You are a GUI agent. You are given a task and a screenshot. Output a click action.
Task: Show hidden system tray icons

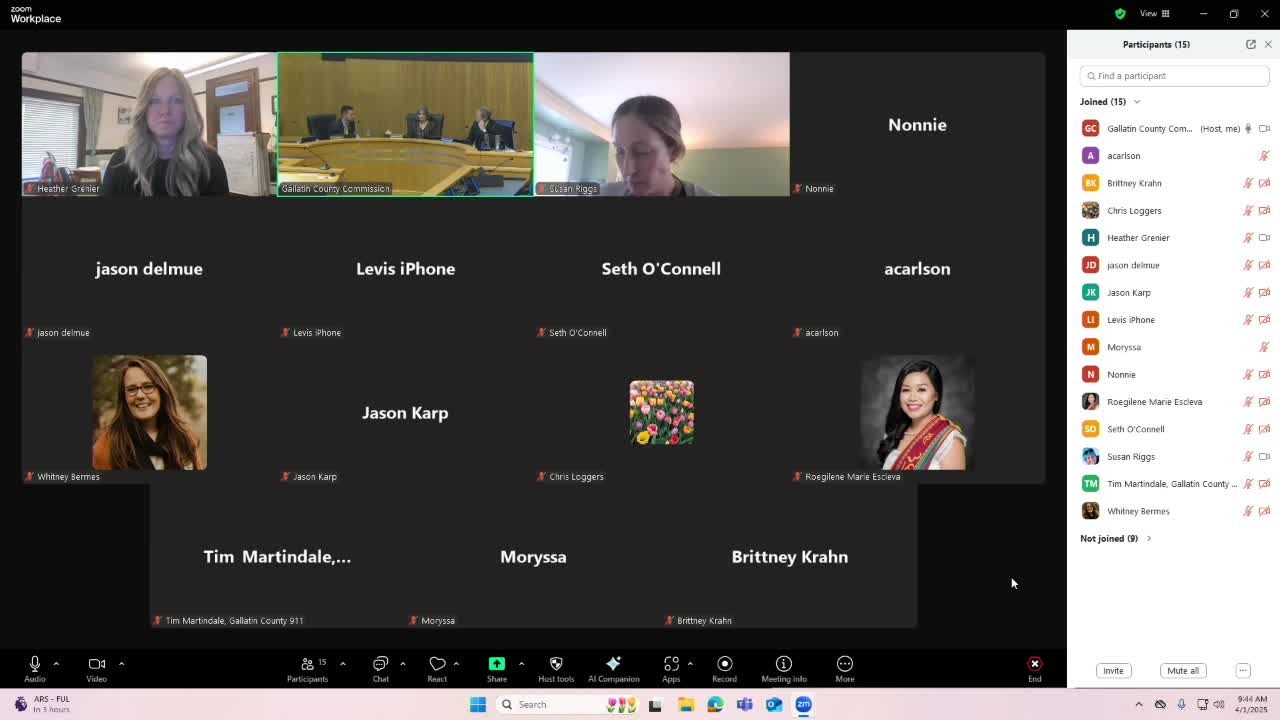1138,704
